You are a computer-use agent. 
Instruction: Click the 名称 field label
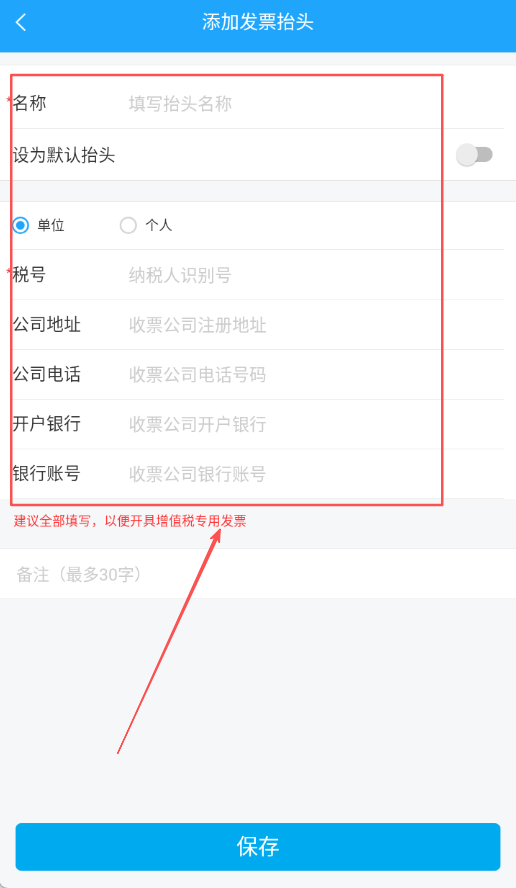click(x=29, y=103)
